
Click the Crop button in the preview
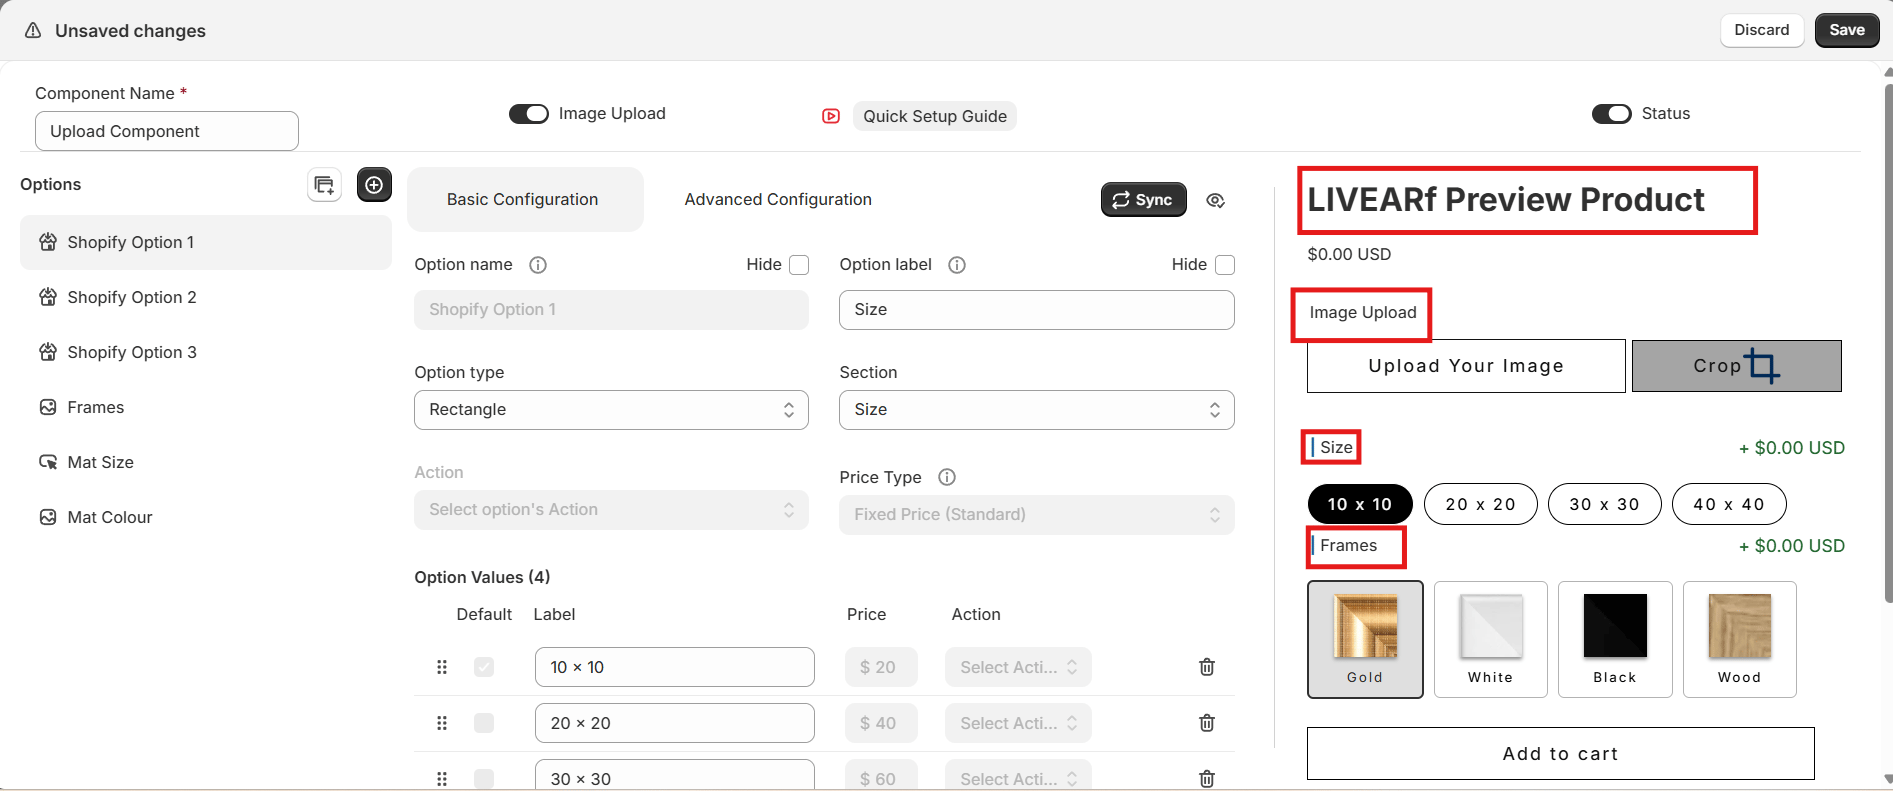1737,366
